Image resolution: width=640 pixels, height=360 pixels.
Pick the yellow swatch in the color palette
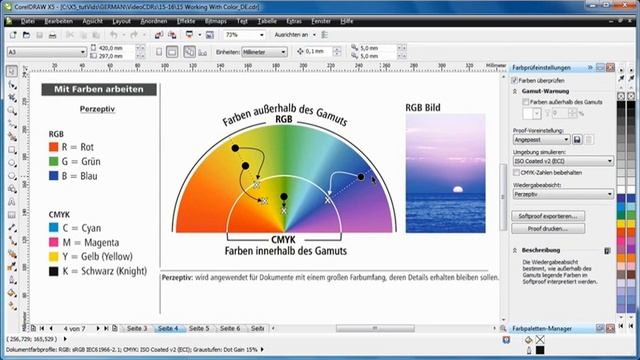pyautogui.click(x=621, y=224)
